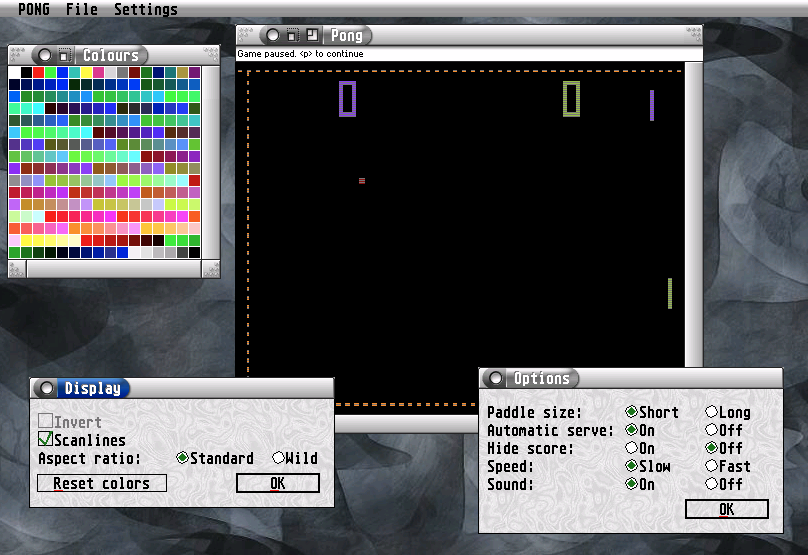Click the bottom-right sizer gadget of Colours window
Image resolution: width=808 pixels, height=555 pixels.
coord(211,269)
